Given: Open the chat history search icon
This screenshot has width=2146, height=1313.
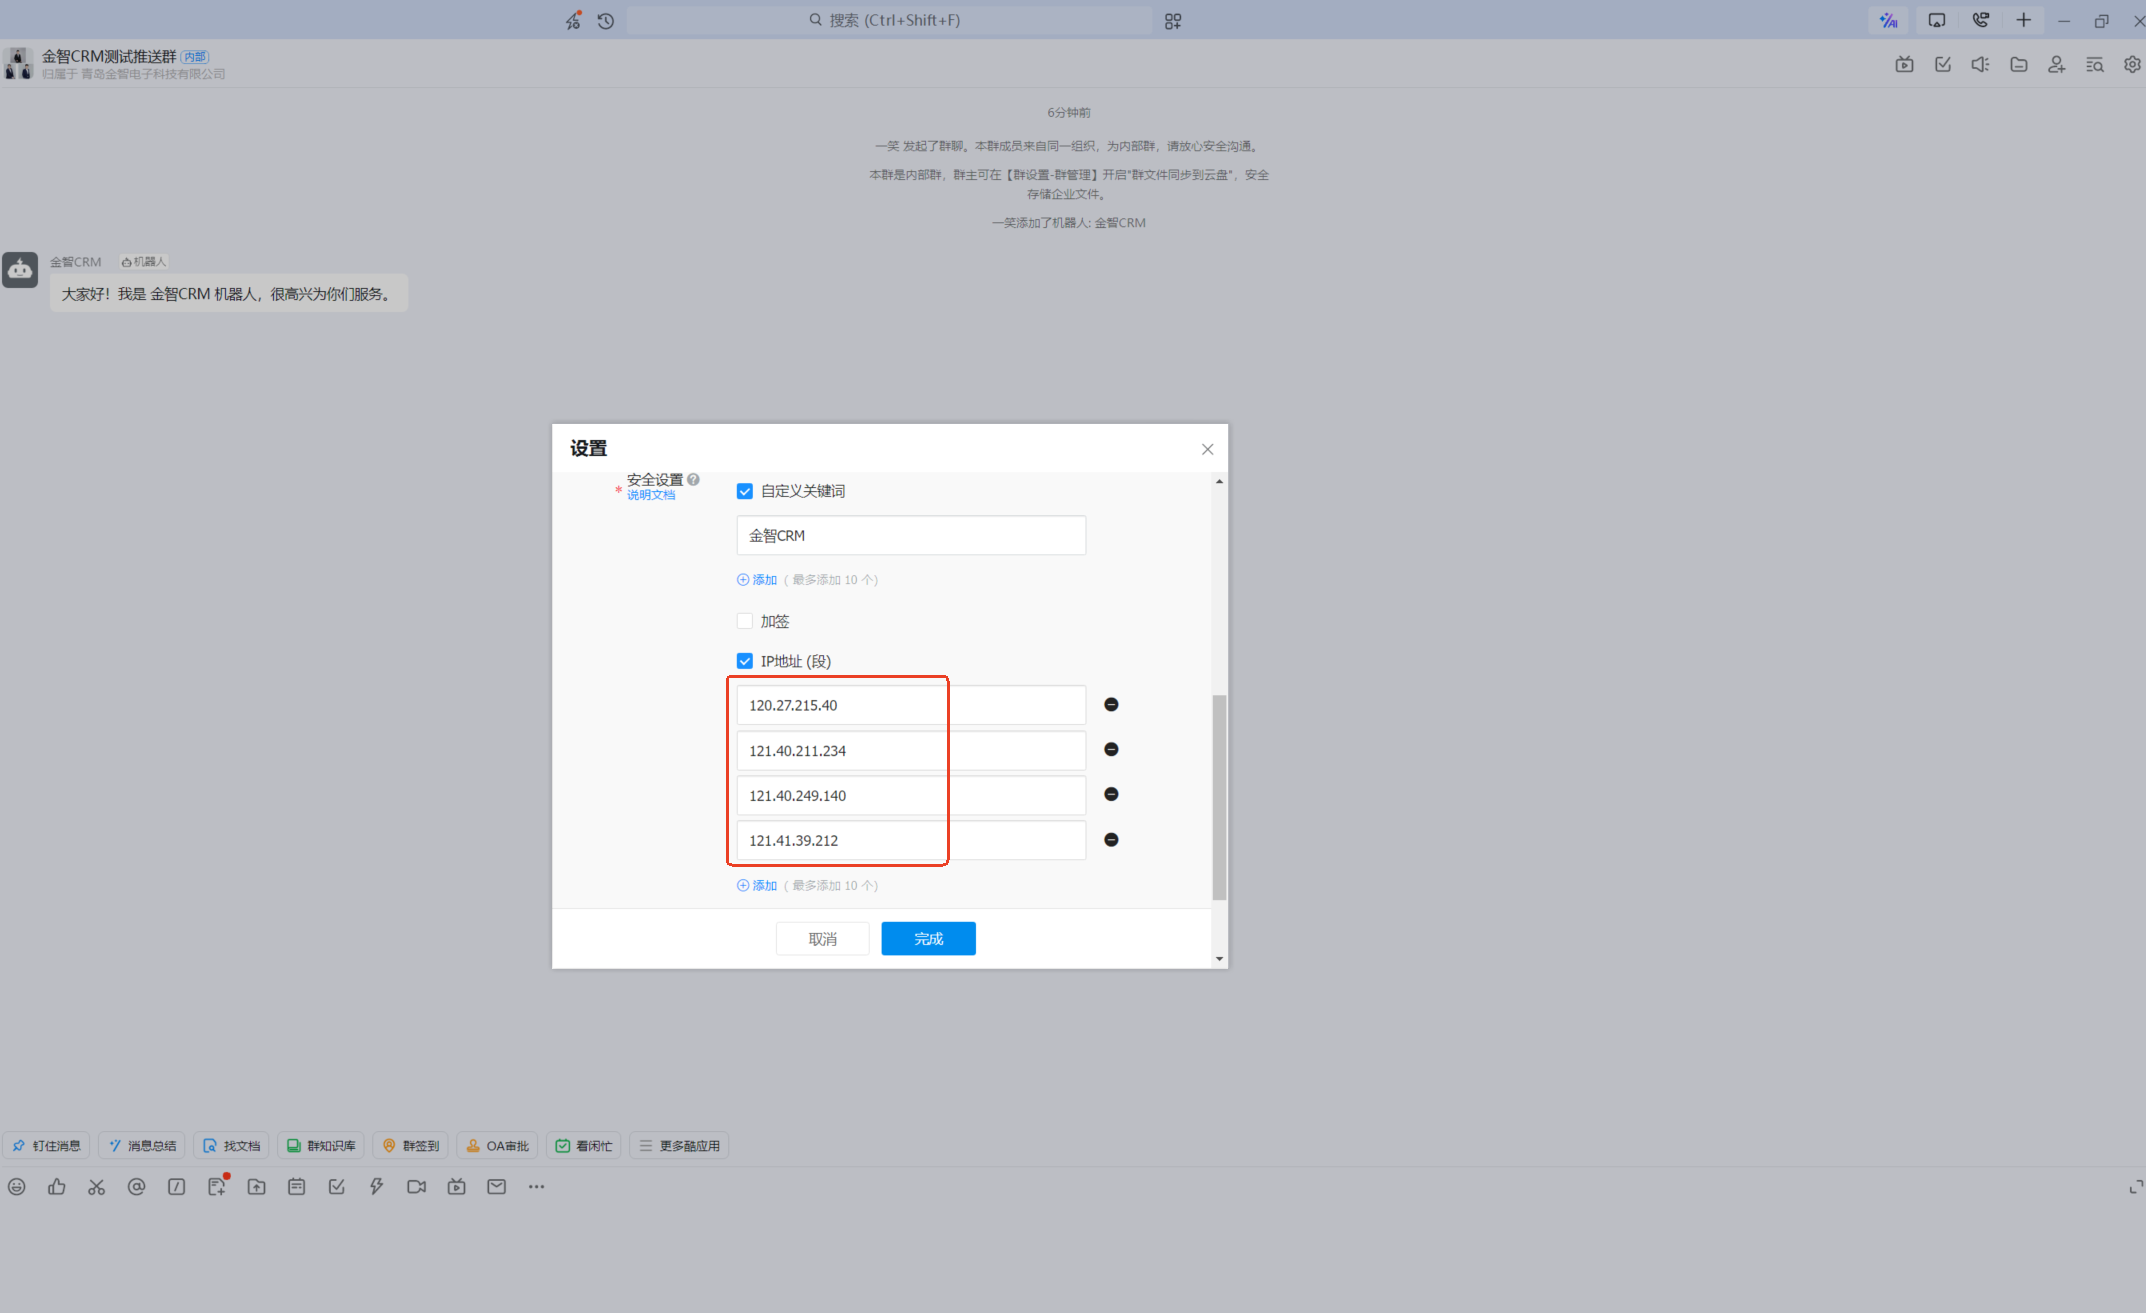Looking at the screenshot, I should [x=2094, y=64].
